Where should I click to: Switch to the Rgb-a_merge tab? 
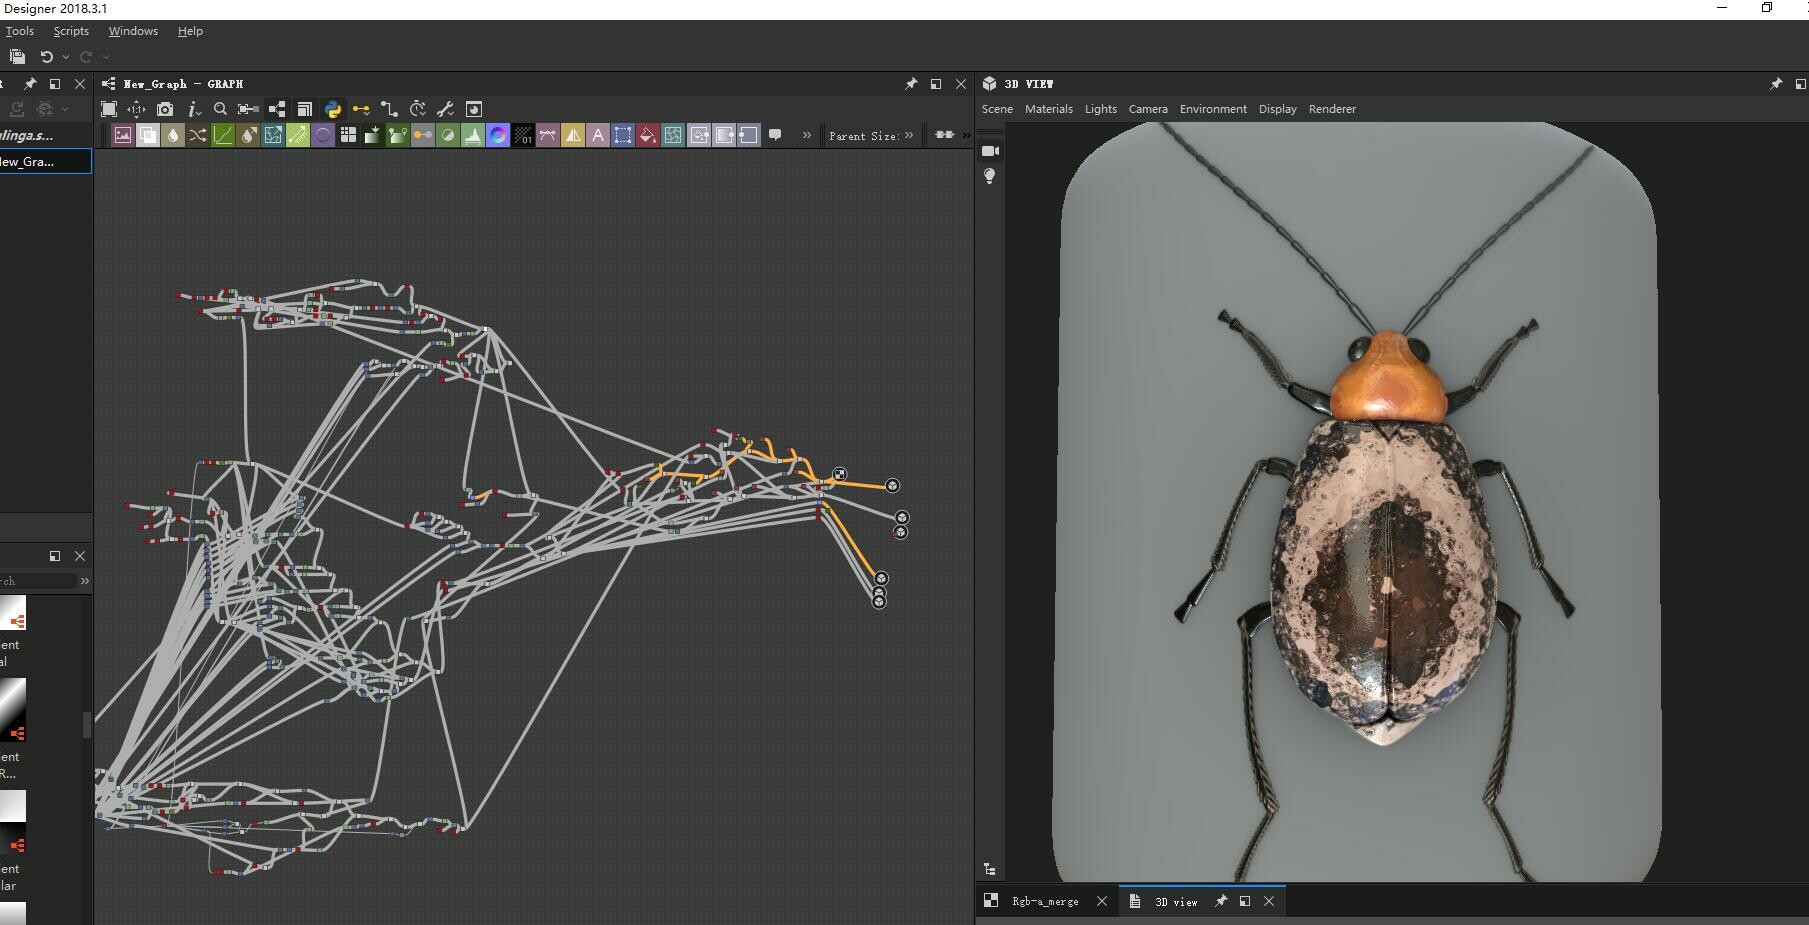click(1045, 901)
